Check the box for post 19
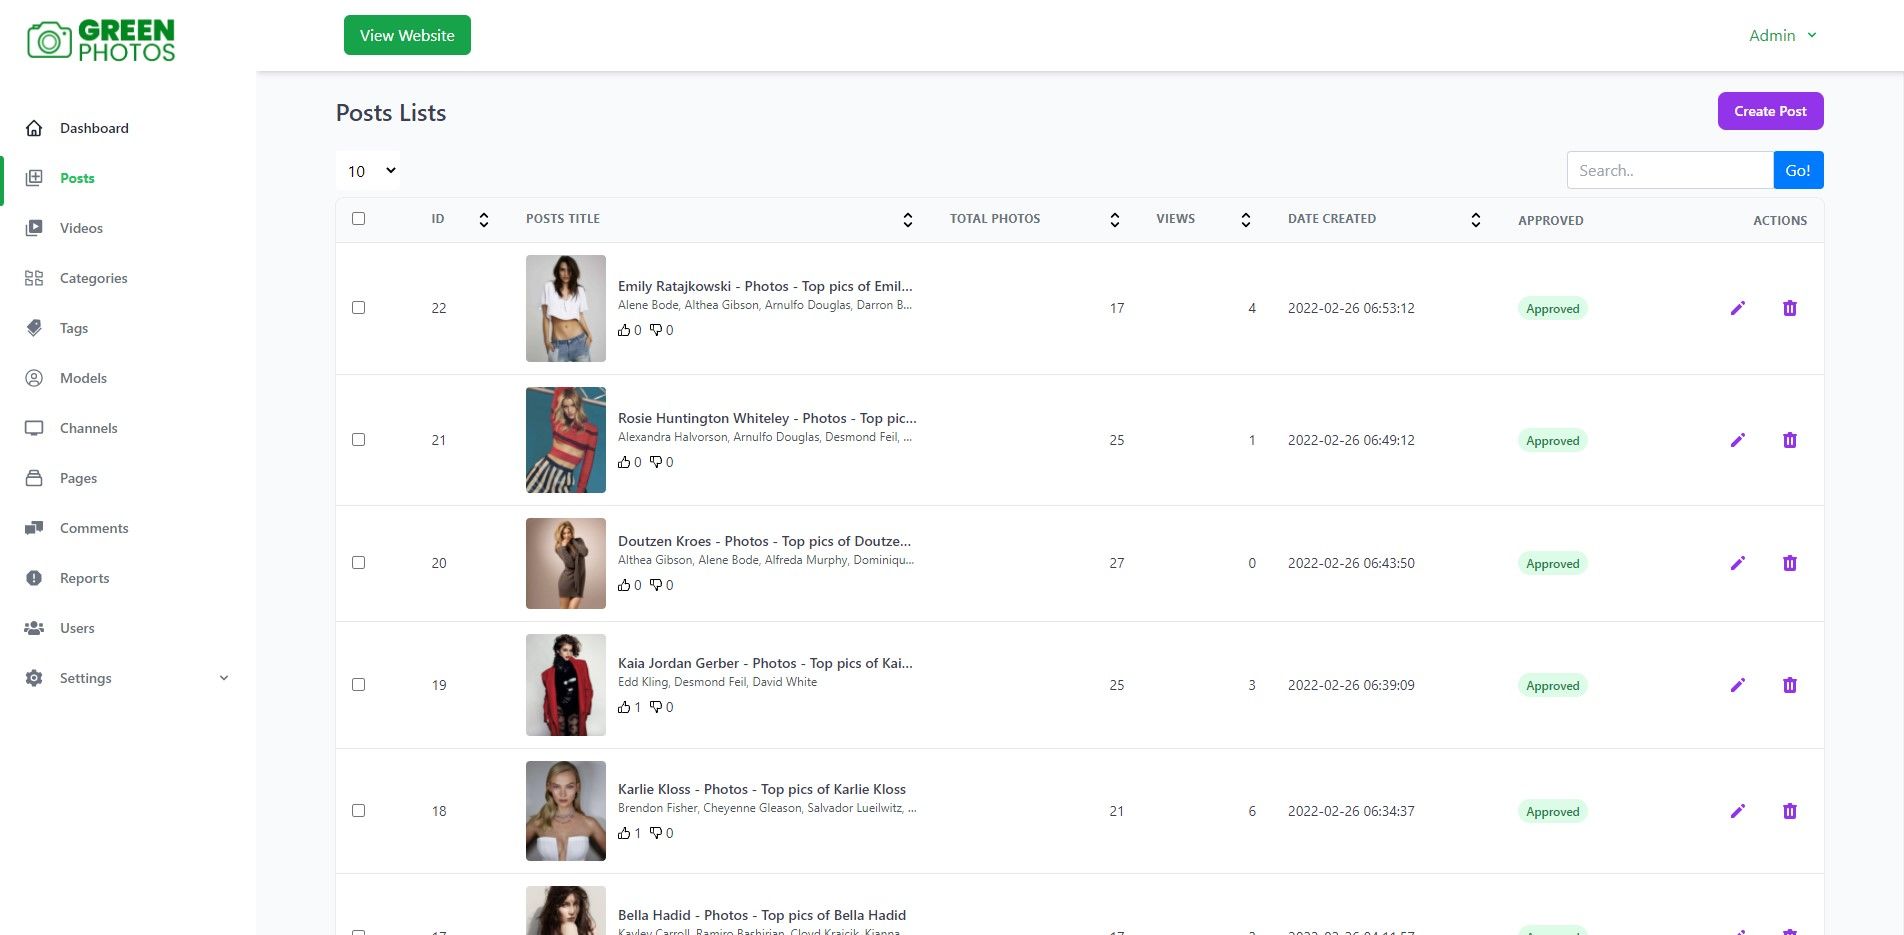1904x935 pixels. coord(359,685)
